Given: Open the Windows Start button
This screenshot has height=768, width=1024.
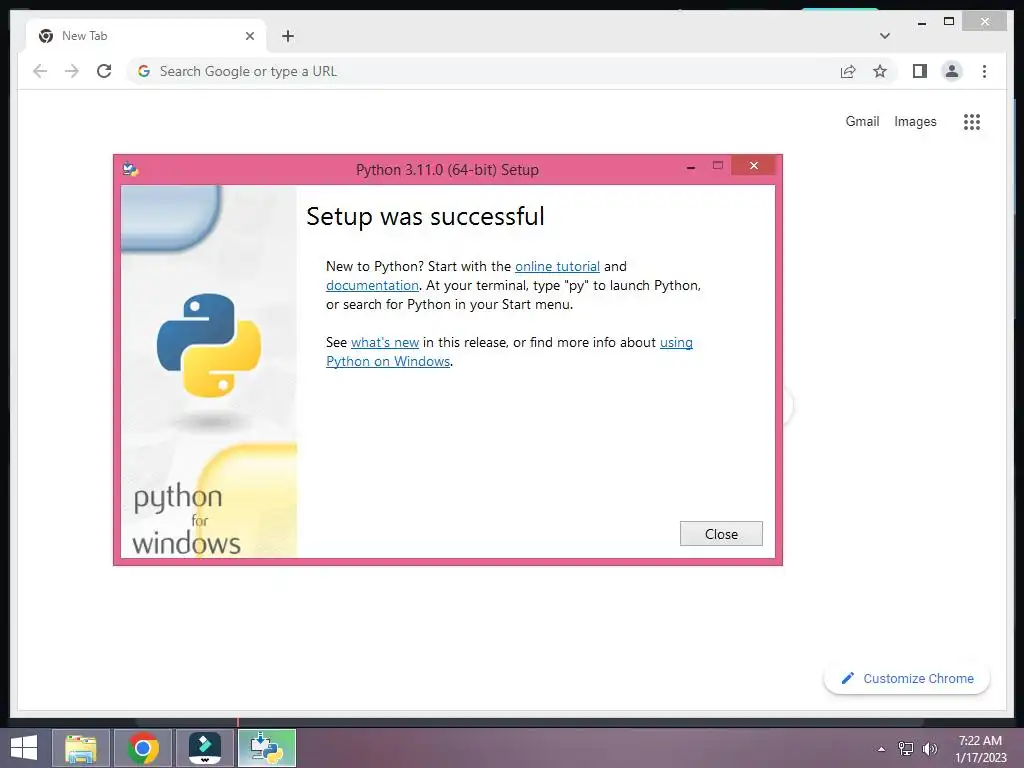Looking at the screenshot, I should pos(24,748).
